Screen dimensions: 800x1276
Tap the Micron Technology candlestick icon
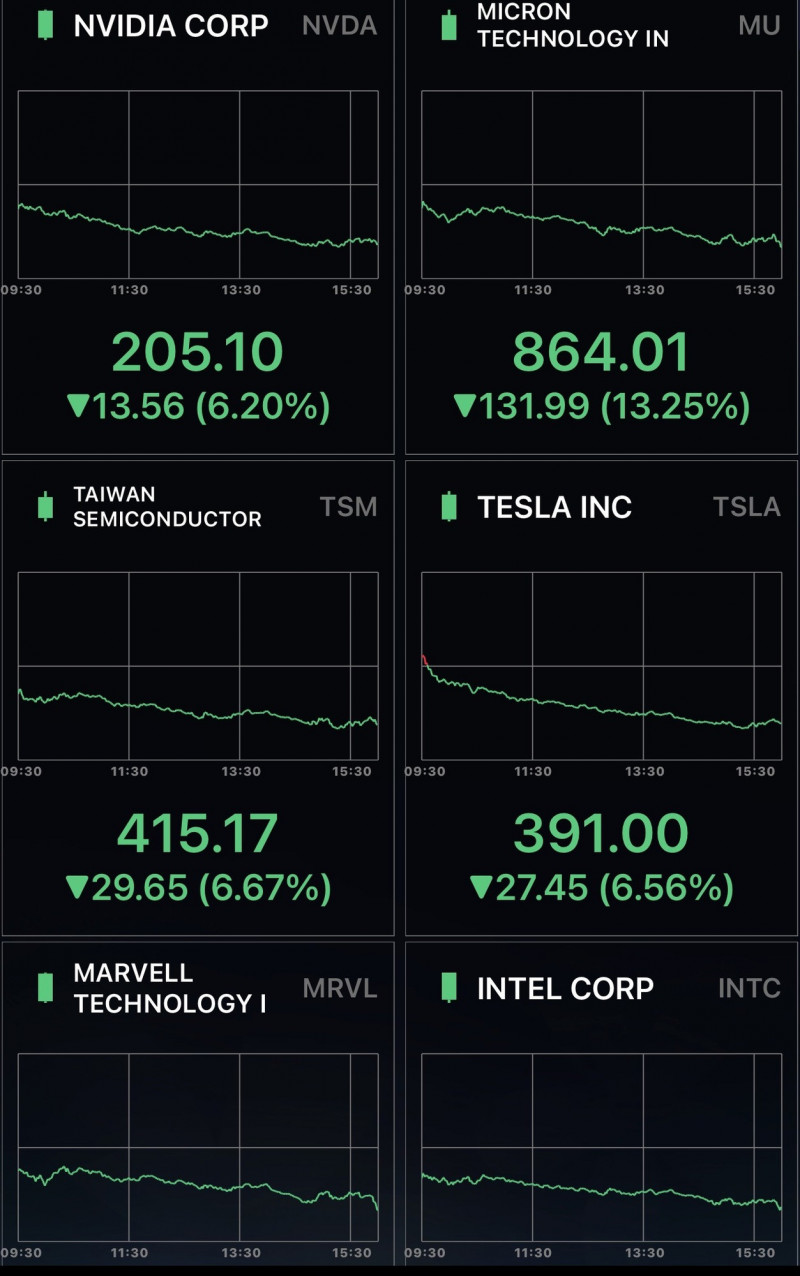tap(449, 25)
